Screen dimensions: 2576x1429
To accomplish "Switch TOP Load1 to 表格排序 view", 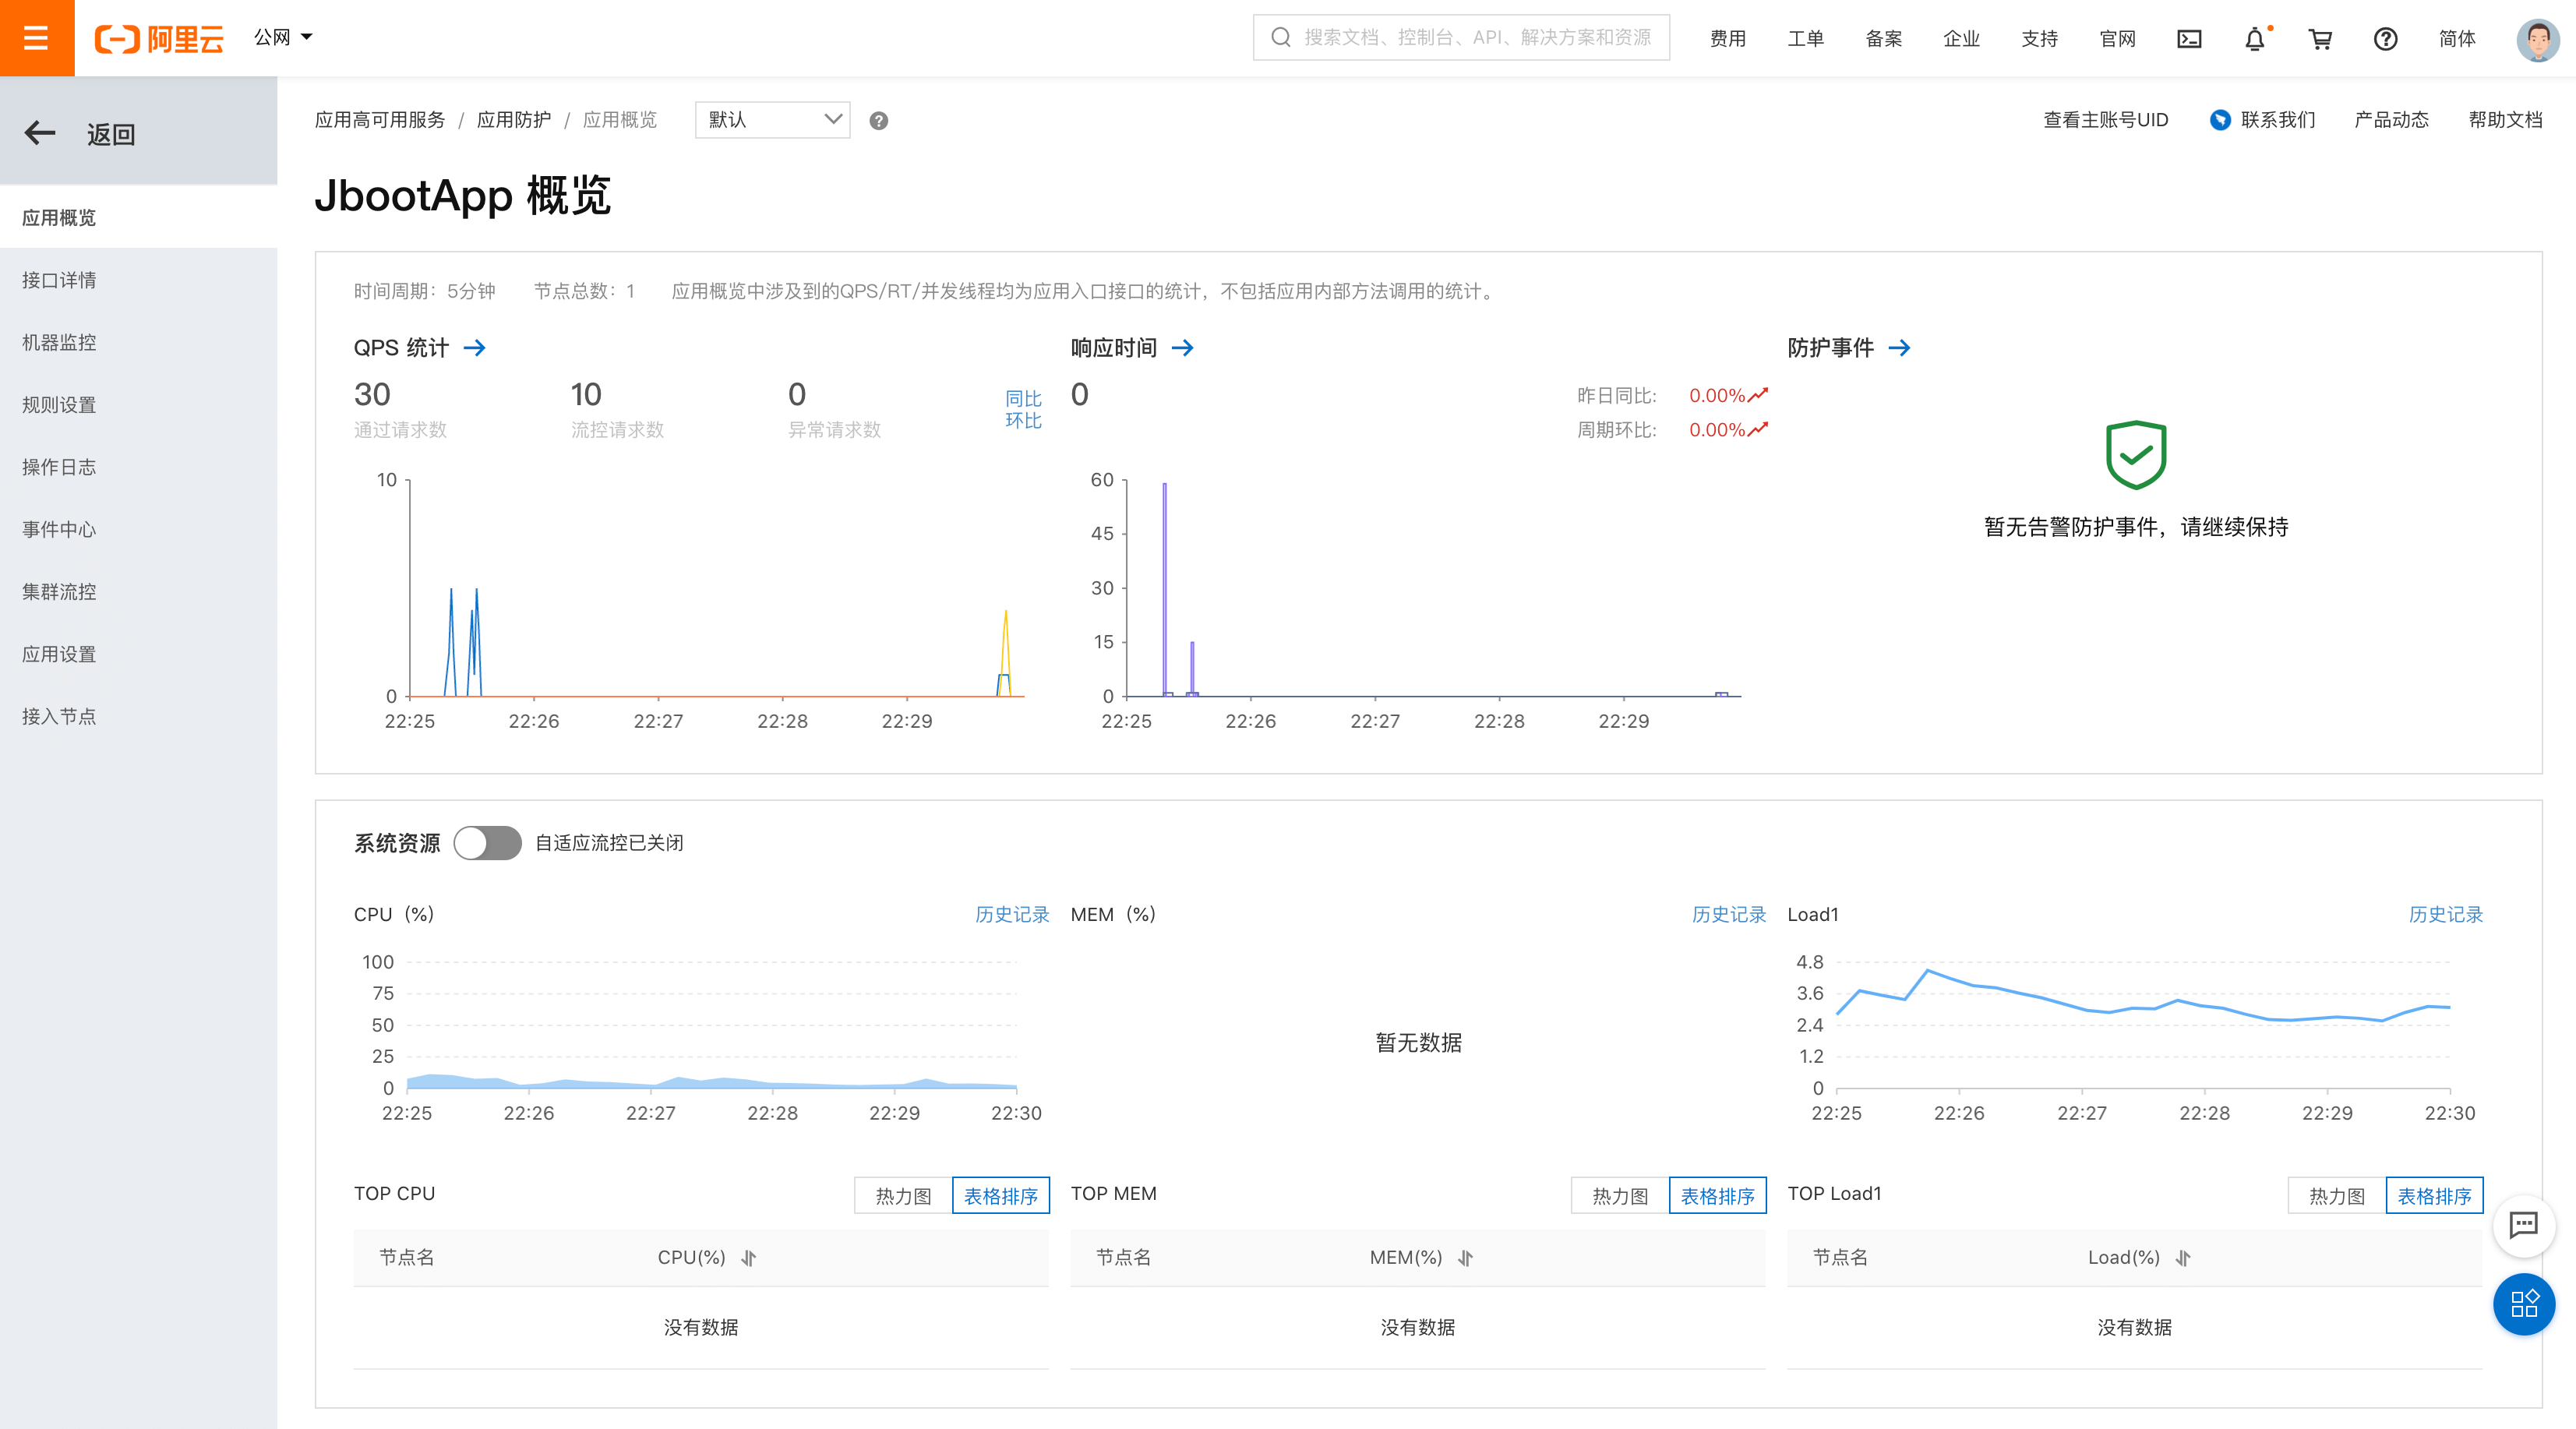I will pyautogui.click(x=2435, y=1196).
